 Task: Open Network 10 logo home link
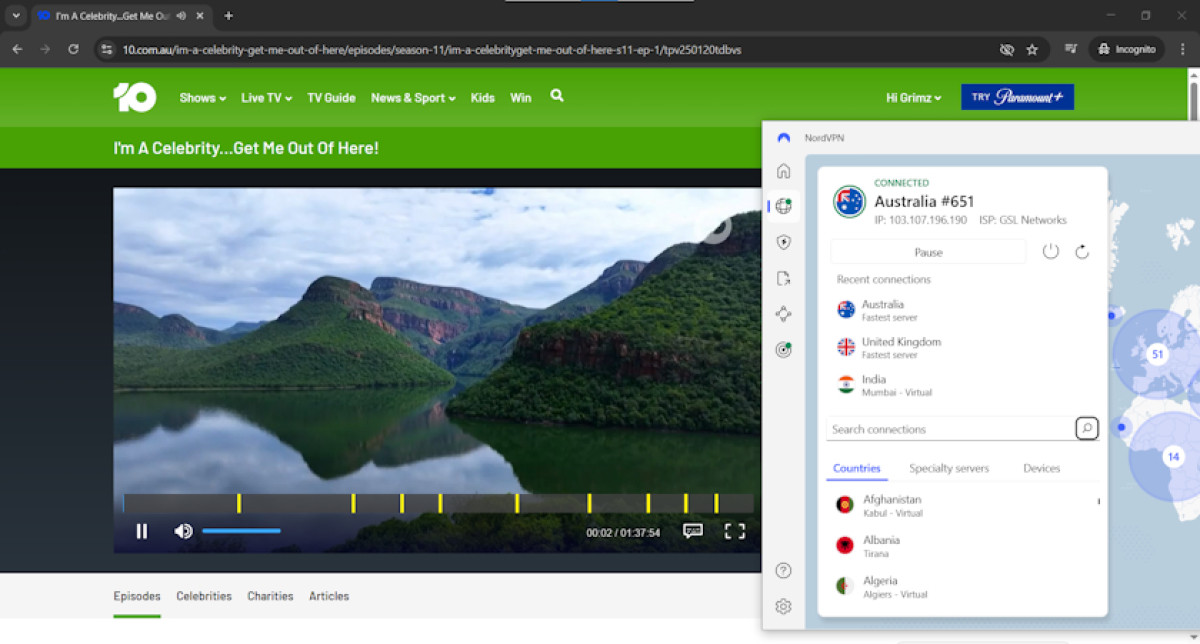pyautogui.click(x=134, y=97)
